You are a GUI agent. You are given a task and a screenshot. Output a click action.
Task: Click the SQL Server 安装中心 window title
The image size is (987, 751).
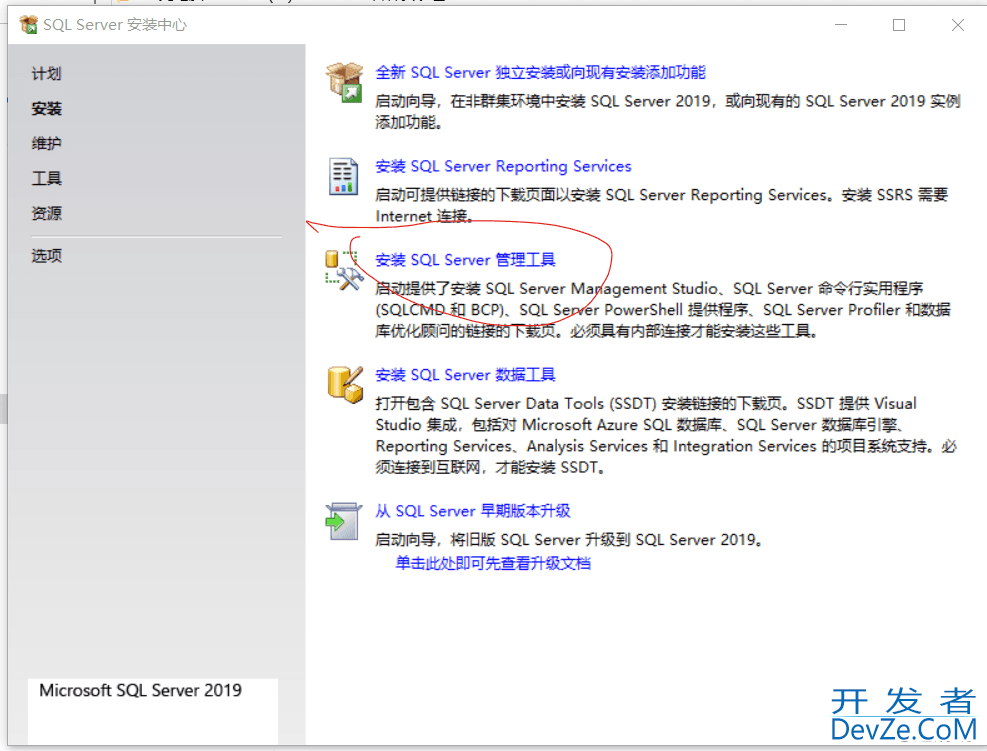point(115,25)
